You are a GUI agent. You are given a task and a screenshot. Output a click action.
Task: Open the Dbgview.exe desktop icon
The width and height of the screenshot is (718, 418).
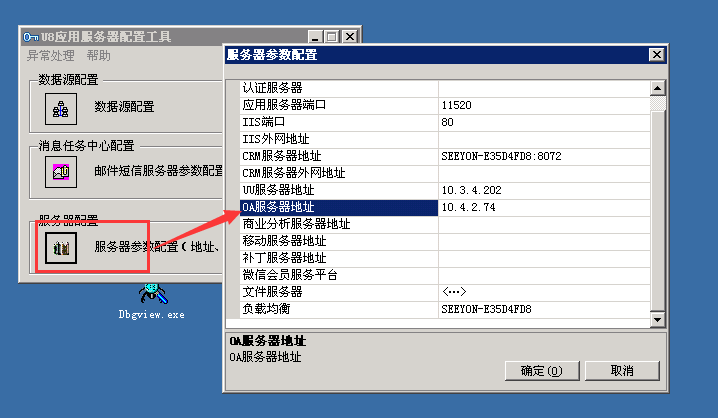(x=152, y=300)
